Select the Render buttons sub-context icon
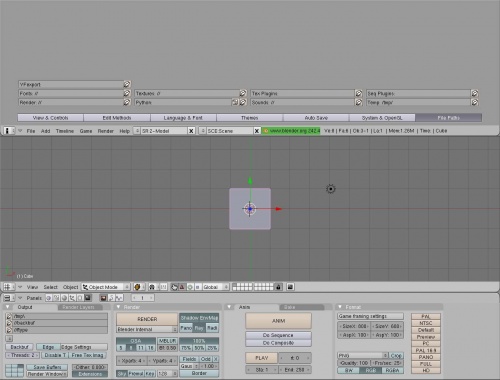This screenshot has width=500, height=380. tap(103, 298)
